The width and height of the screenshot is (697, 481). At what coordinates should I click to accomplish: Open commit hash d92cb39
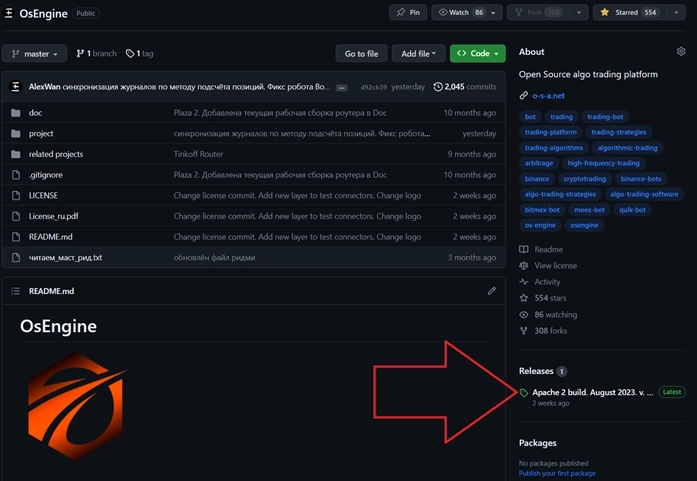pyautogui.click(x=373, y=87)
